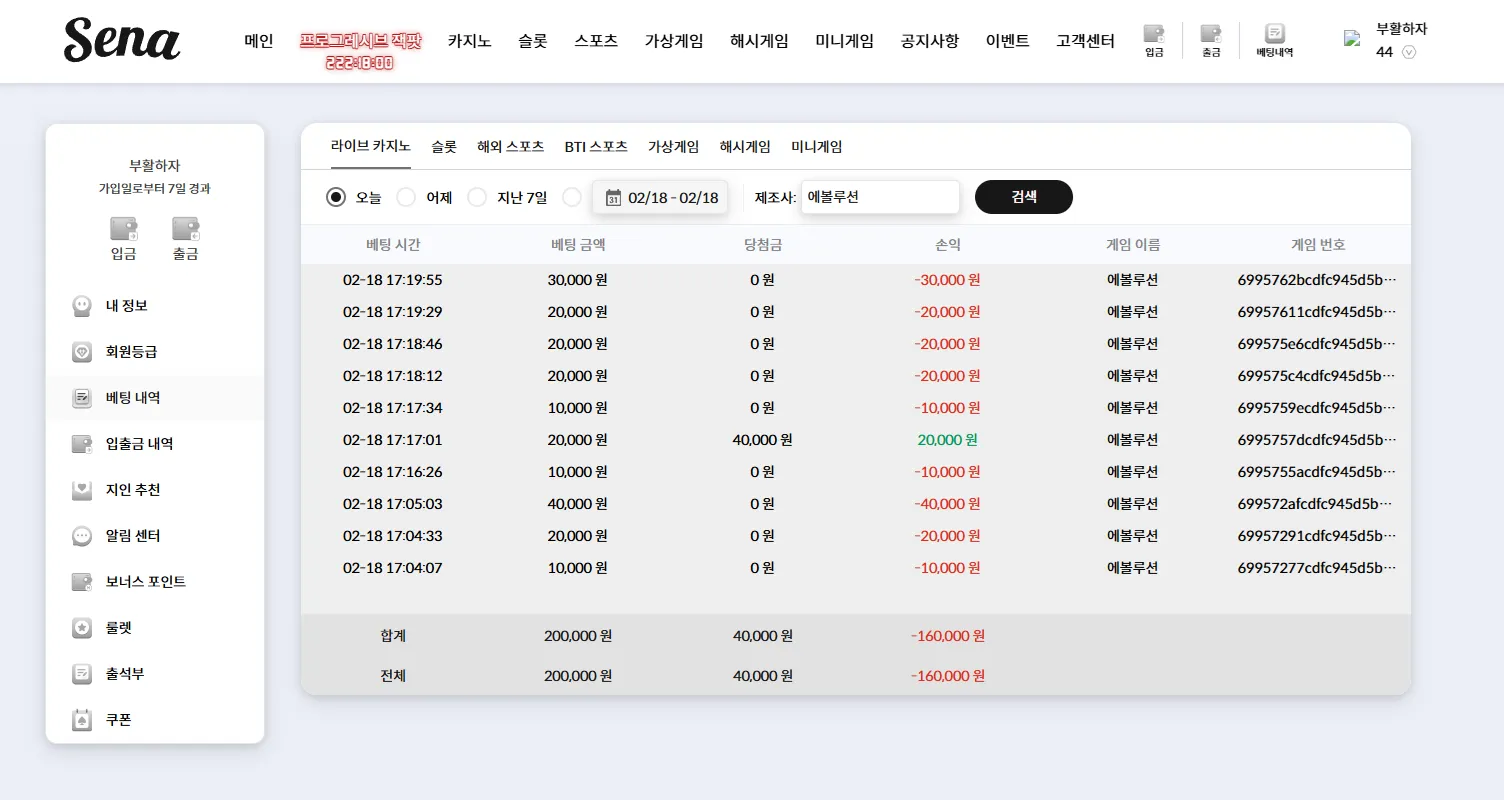This screenshot has width=1504, height=800.
Task: Open the 알림 센터 chat bubble icon
Action: click(x=82, y=536)
